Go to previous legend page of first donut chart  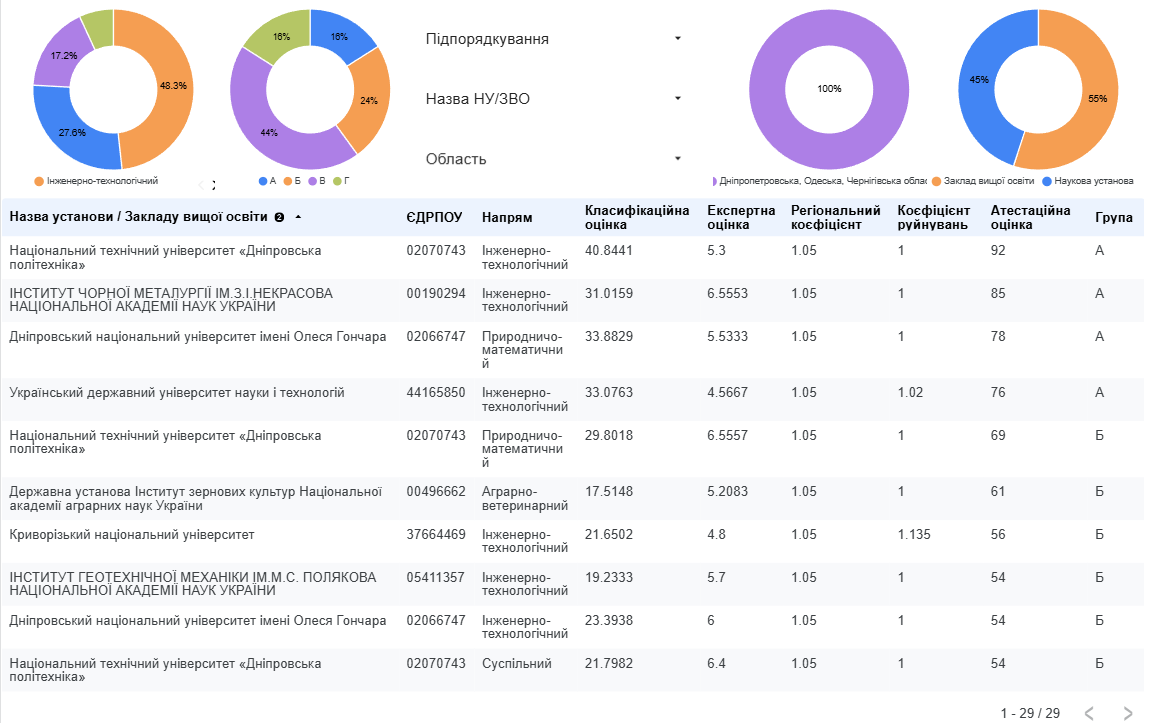(202, 185)
